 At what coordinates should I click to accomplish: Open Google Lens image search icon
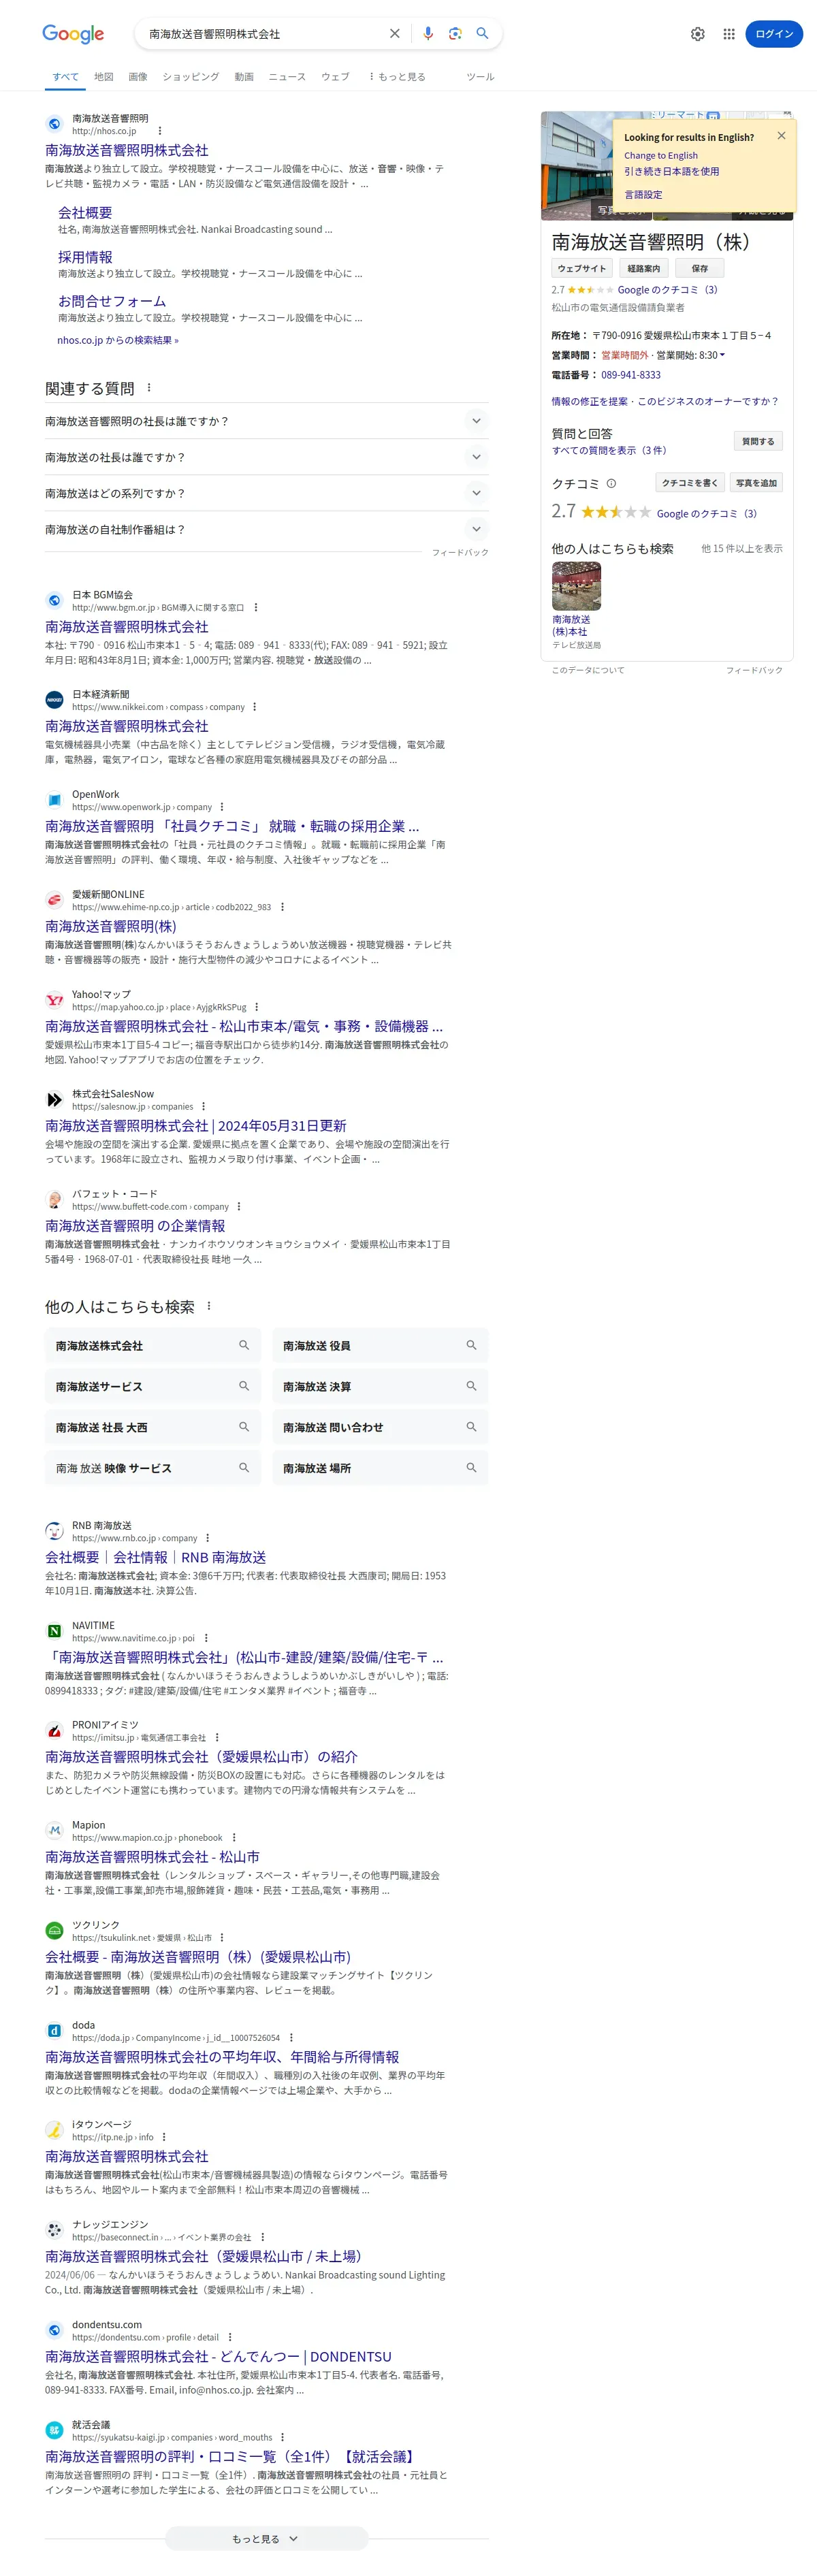pyautogui.click(x=455, y=34)
